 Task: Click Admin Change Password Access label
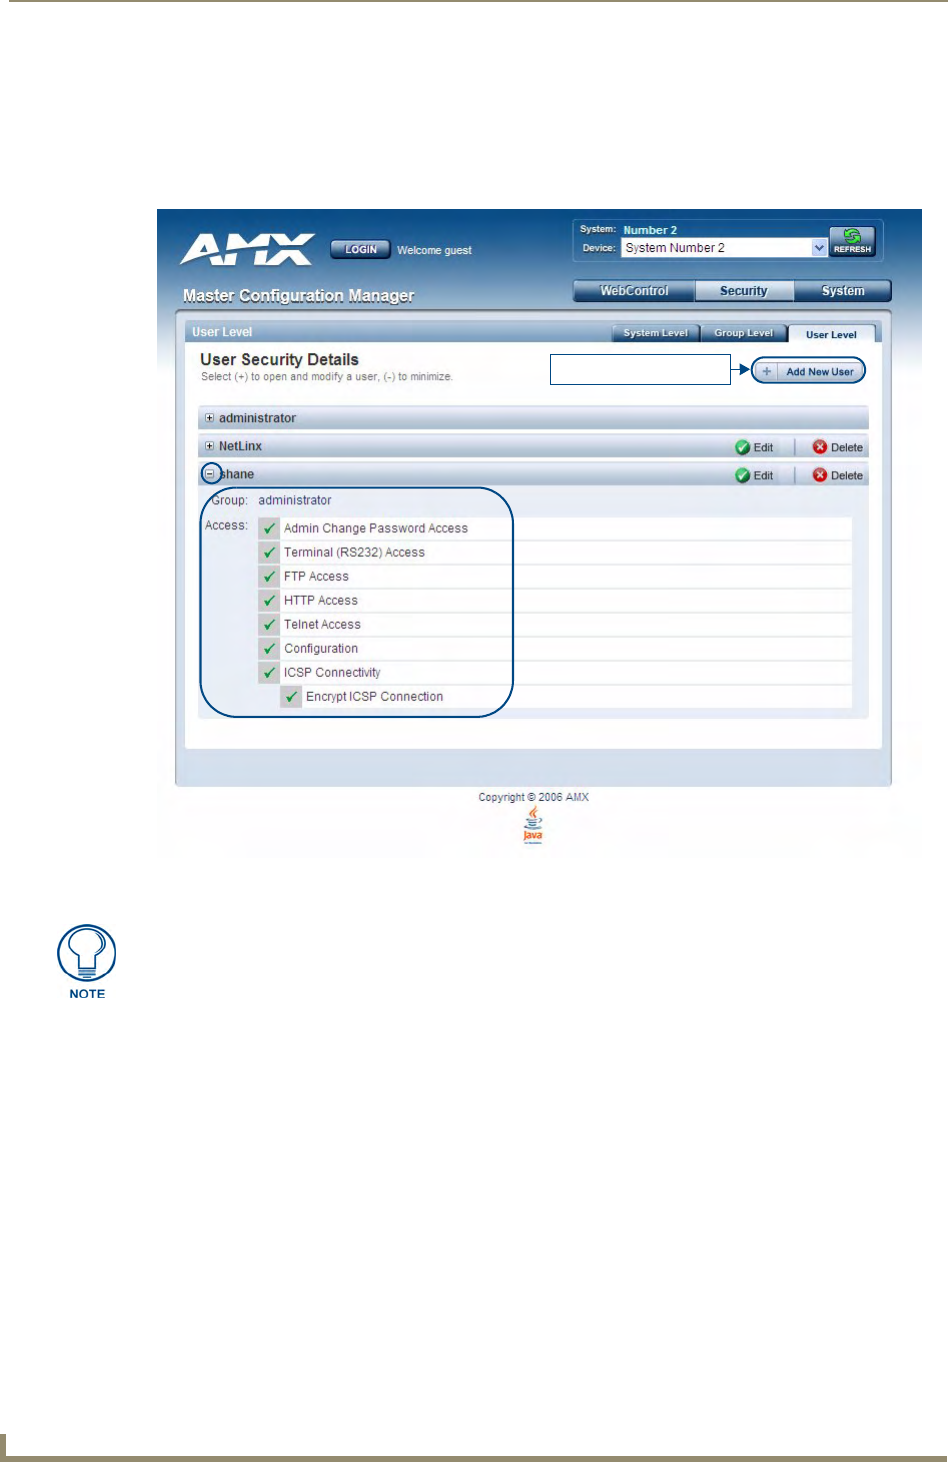pyautogui.click(x=376, y=528)
